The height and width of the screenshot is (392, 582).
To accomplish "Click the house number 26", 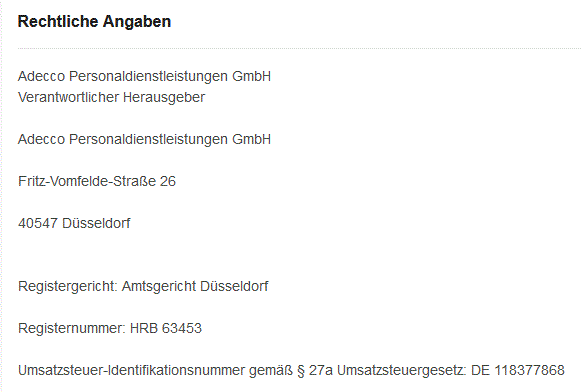I will pyautogui.click(x=168, y=181).
